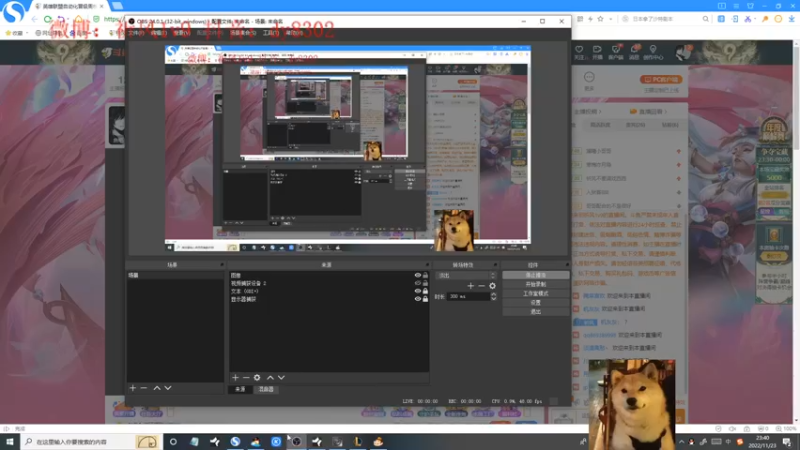Enable 工作室模式 button
Screen dimensions: 800x450
(x=536, y=293)
